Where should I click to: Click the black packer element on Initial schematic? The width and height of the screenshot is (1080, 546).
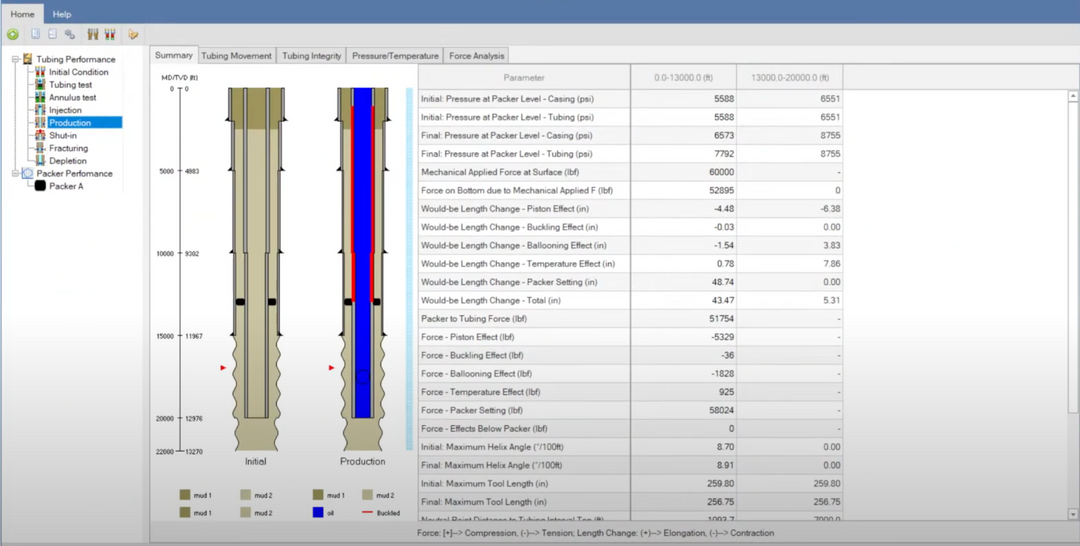pos(240,302)
